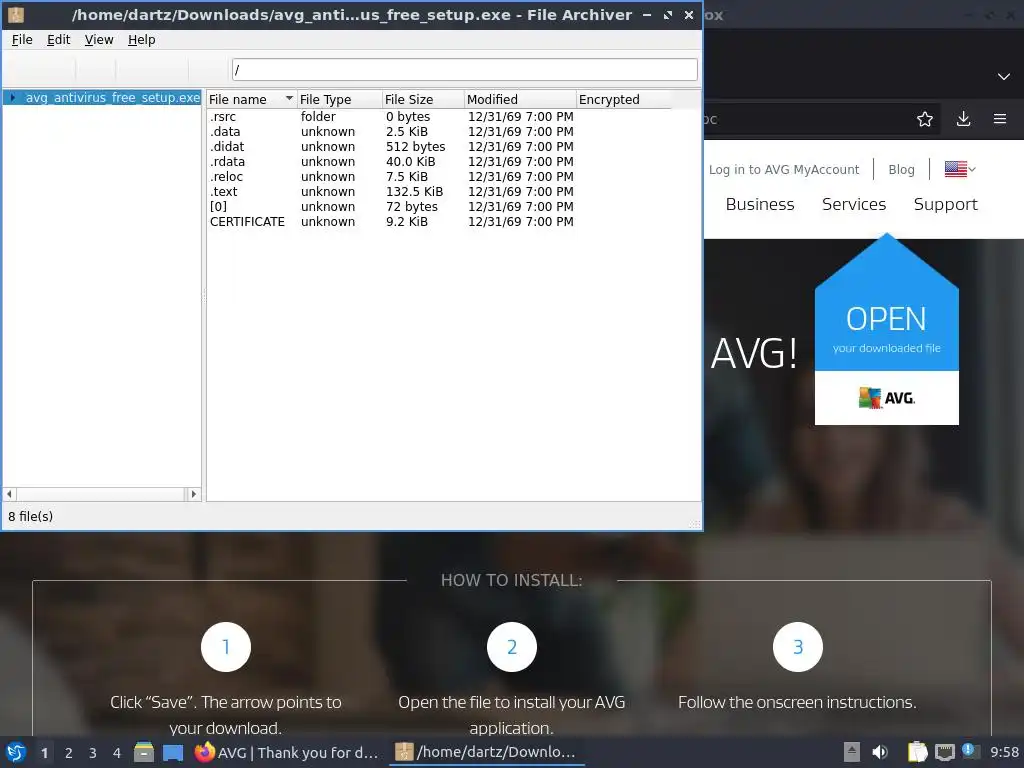Open the Edit menu
Screen dimensions: 1024x768
tap(58, 40)
